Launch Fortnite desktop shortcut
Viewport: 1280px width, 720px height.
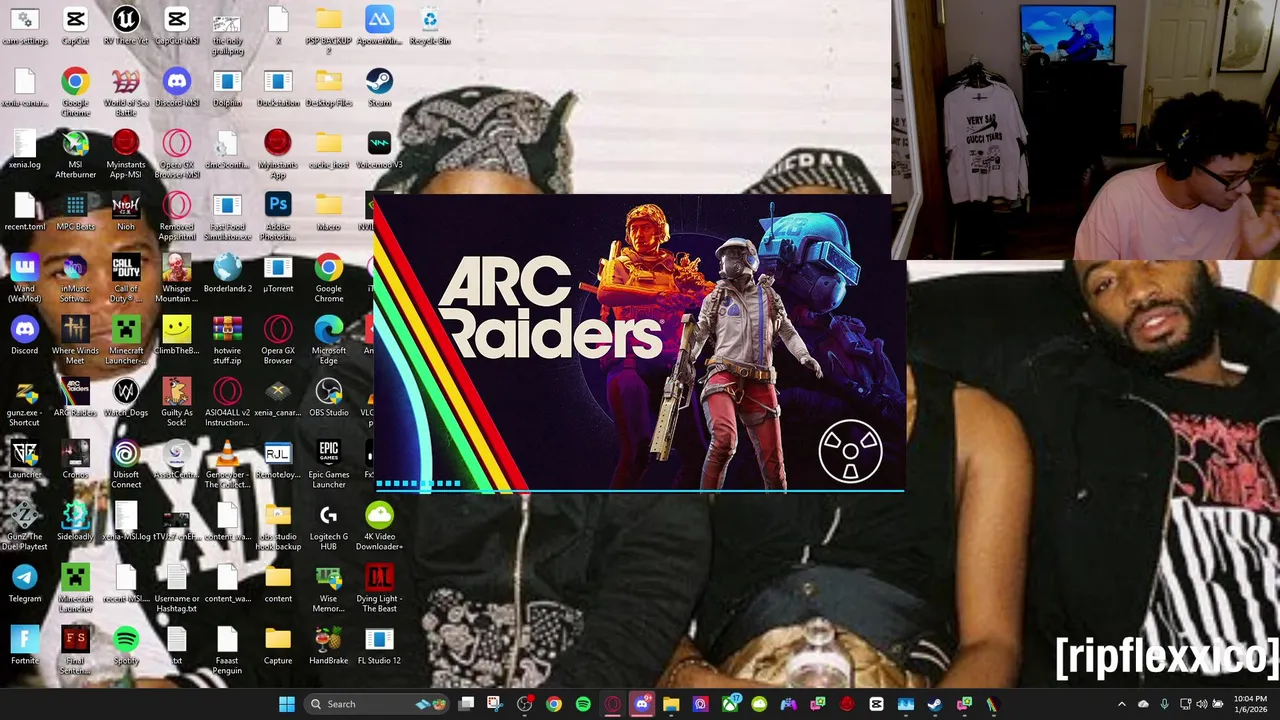25,646
